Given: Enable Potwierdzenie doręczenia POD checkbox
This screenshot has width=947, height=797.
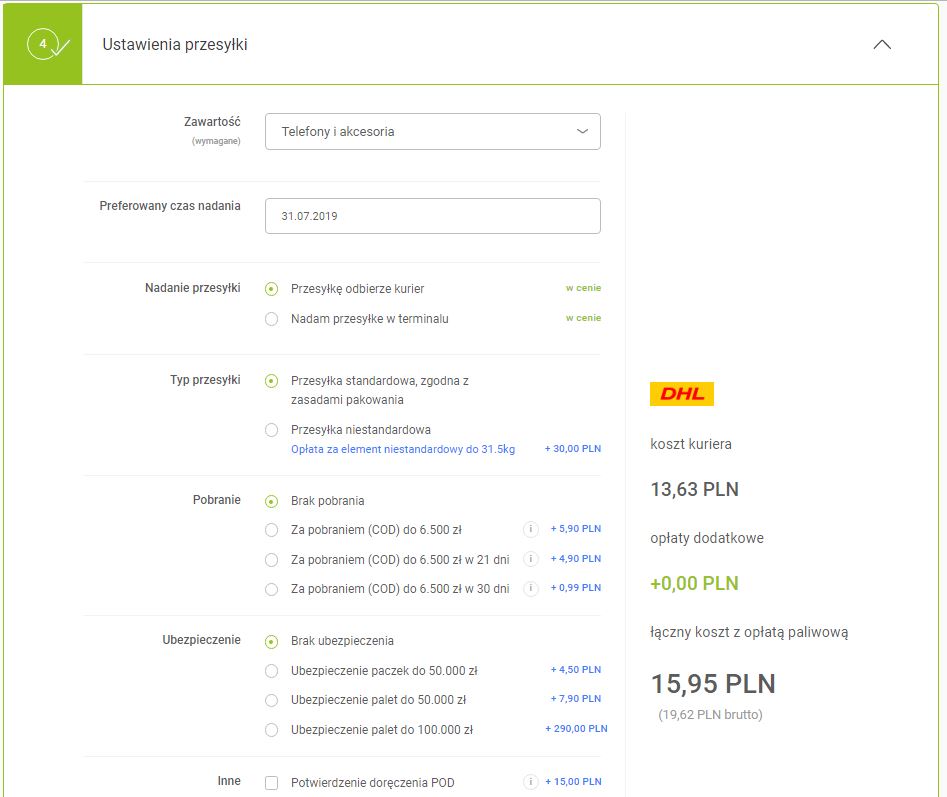Looking at the screenshot, I should point(271,783).
